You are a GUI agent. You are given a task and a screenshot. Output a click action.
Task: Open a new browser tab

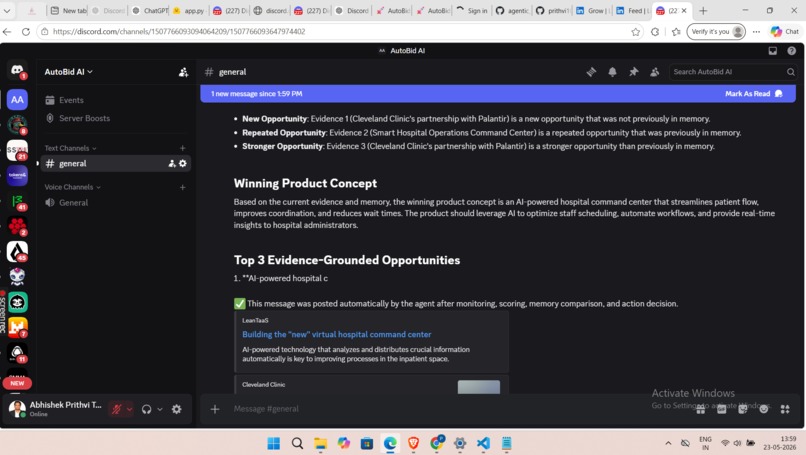tap(703, 10)
